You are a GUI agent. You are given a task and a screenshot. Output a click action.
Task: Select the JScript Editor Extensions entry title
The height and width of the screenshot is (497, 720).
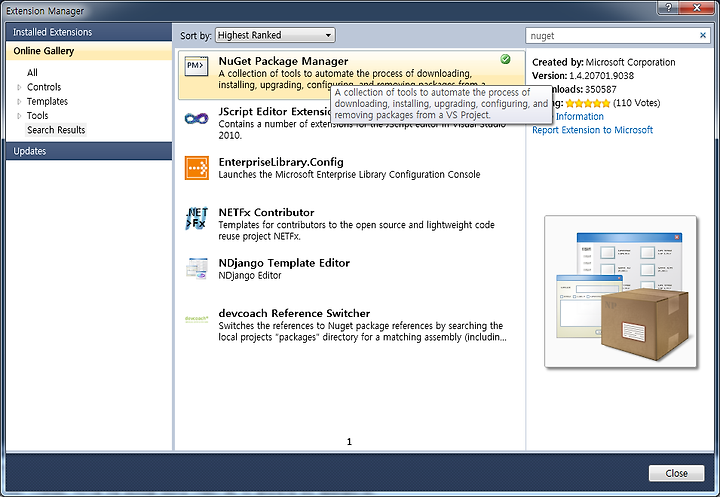point(275,112)
